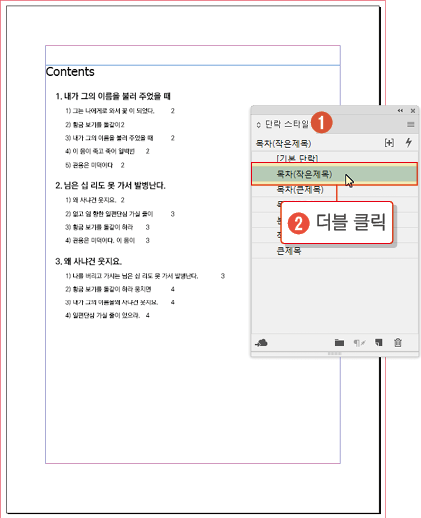
Task: Click heading '3. 왜 사냐건 웃지요.'
Action: (89, 261)
